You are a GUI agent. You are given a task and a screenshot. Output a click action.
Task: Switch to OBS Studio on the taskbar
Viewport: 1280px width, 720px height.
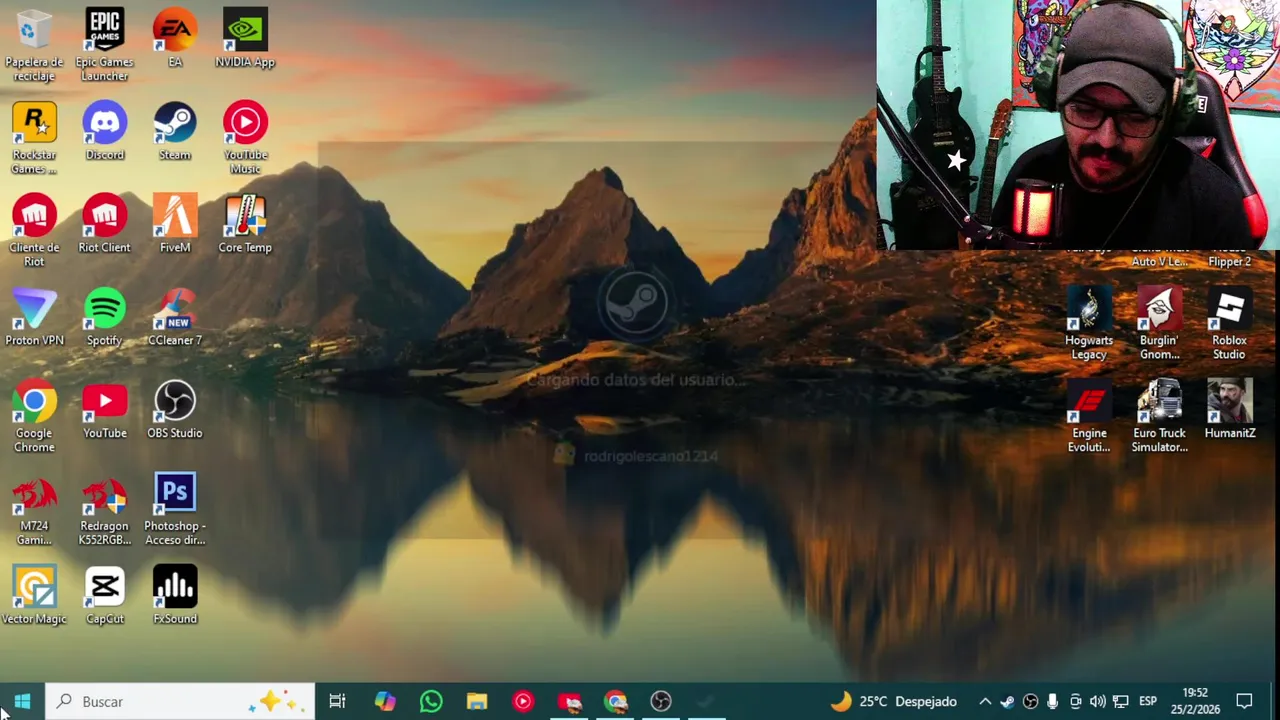(661, 701)
